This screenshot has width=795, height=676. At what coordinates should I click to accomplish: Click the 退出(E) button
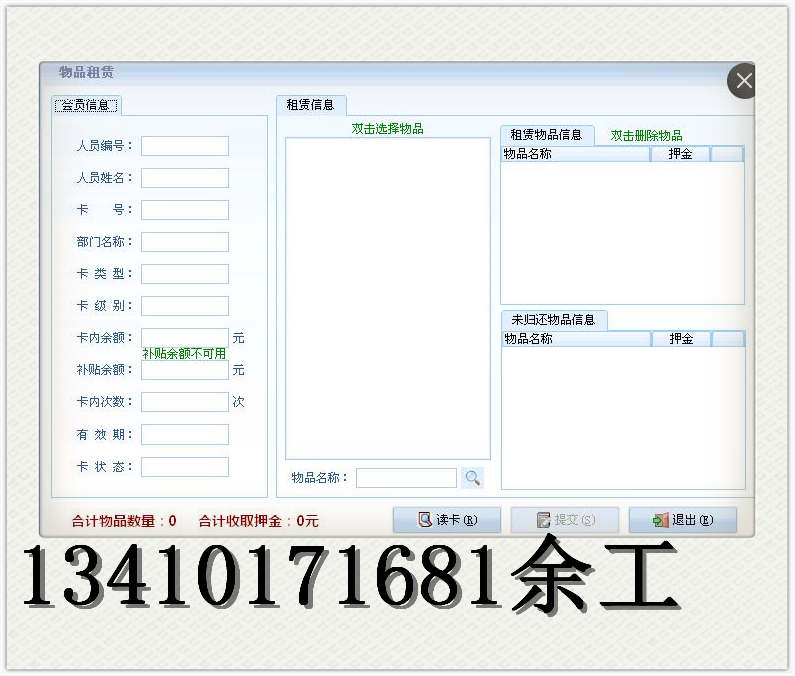(682, 520)
